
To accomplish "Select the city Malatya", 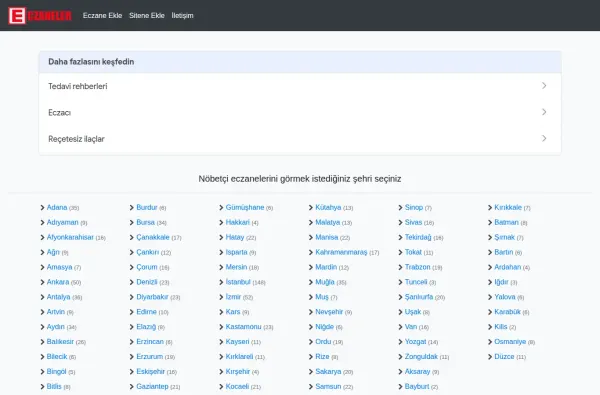I will tap(328, 222).
